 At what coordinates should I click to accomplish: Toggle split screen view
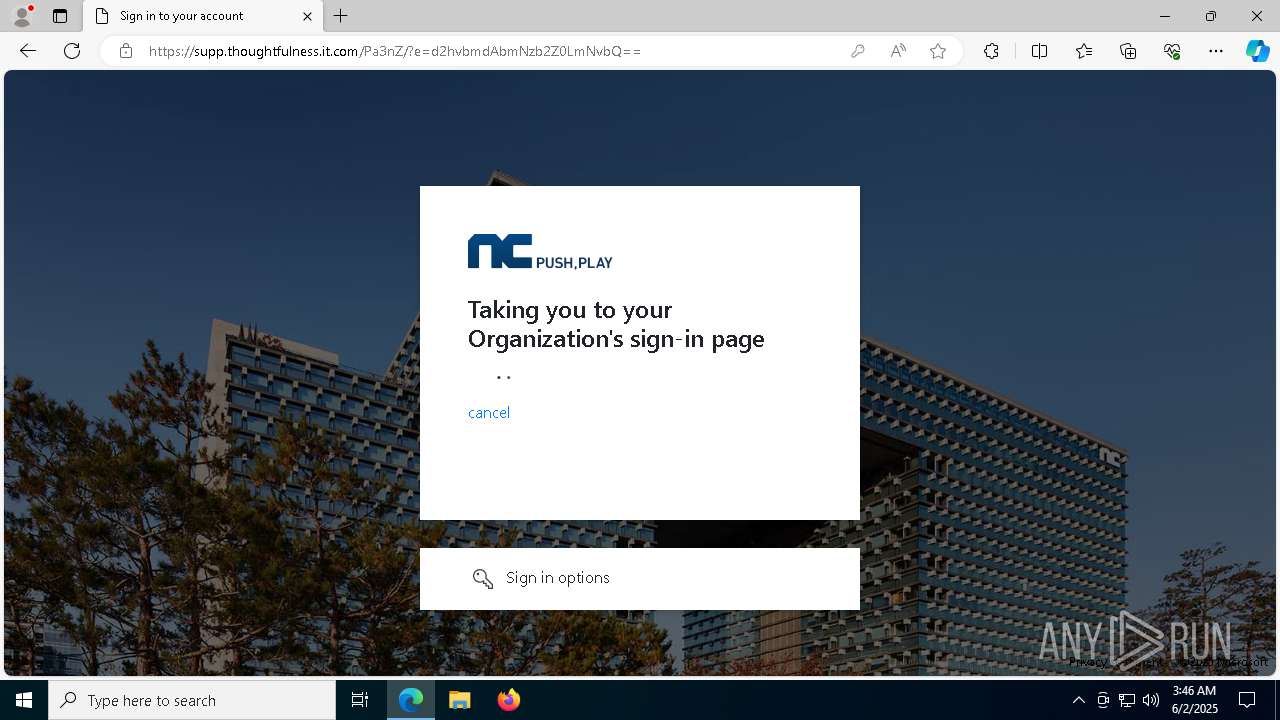pos(1039,51)
